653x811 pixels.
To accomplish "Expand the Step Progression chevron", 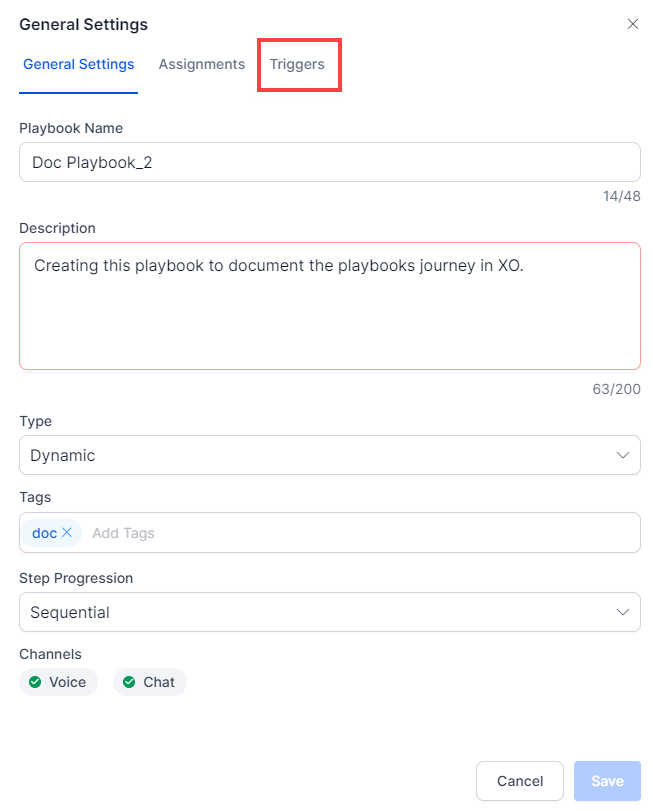I will (x=623, y=612).
